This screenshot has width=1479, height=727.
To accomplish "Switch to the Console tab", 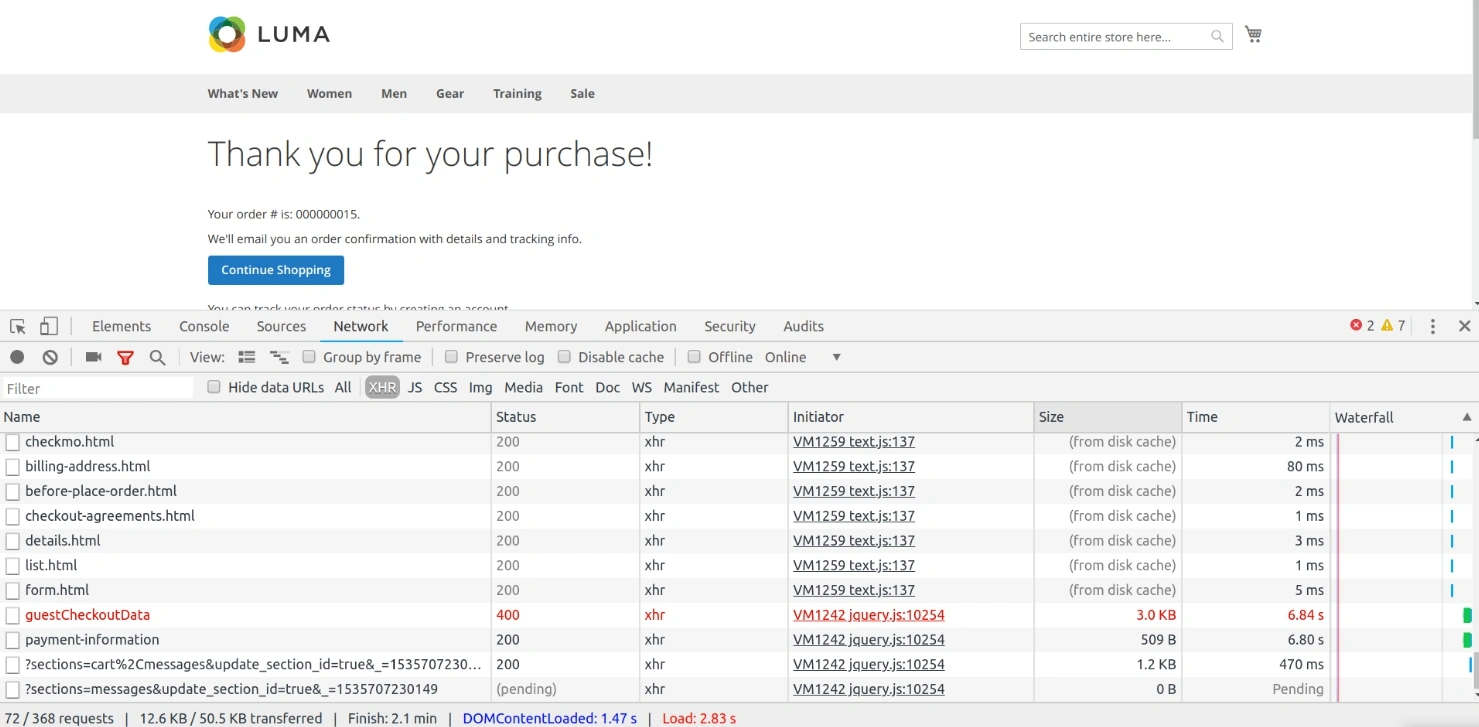I will click(x=204, y=326).
